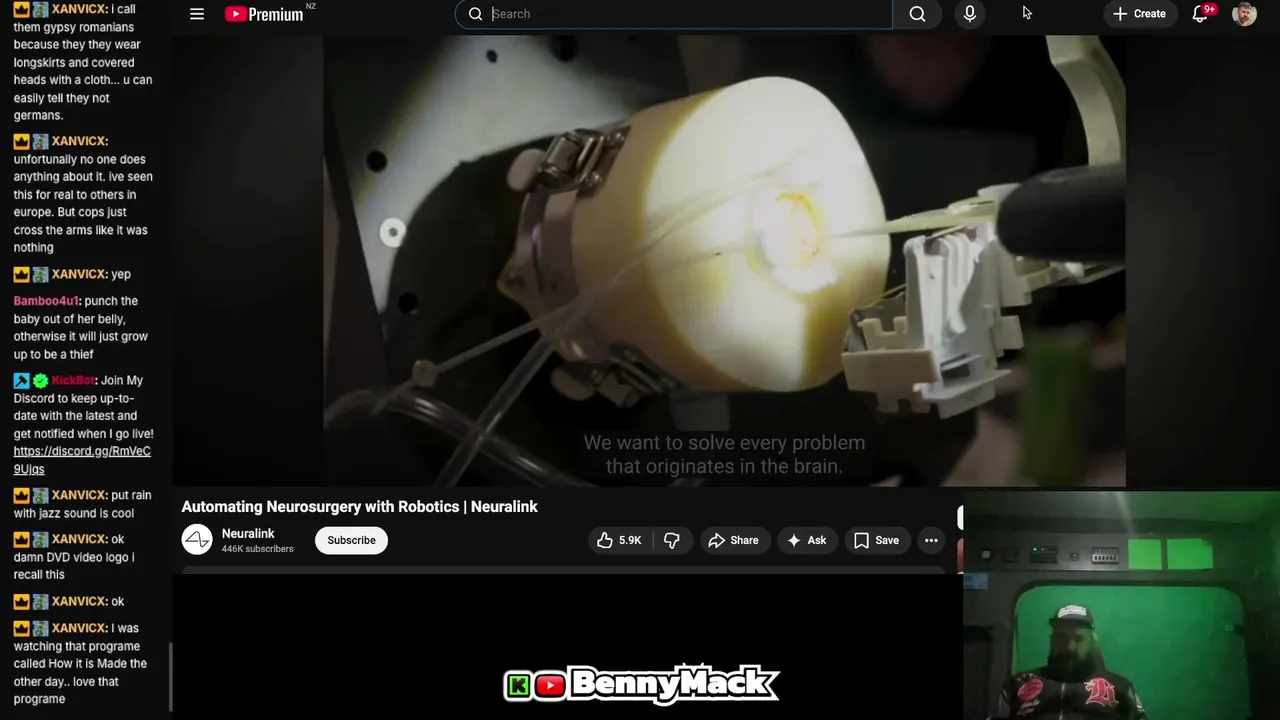Ask about this video

click(x=807, y=540)
